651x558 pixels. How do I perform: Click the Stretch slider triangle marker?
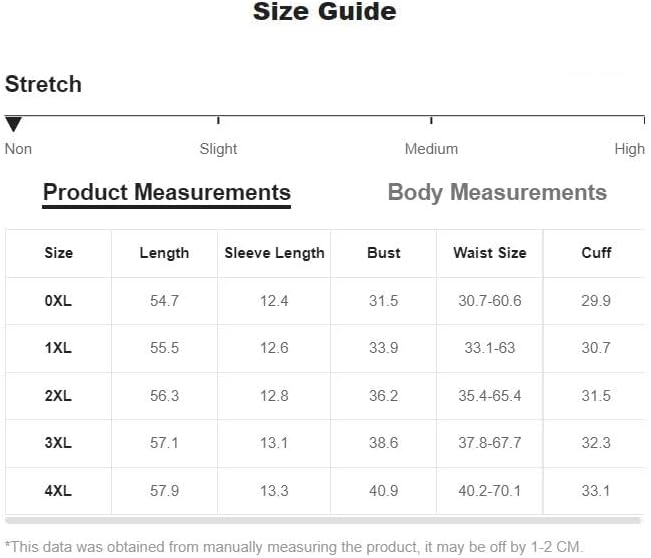13,124
